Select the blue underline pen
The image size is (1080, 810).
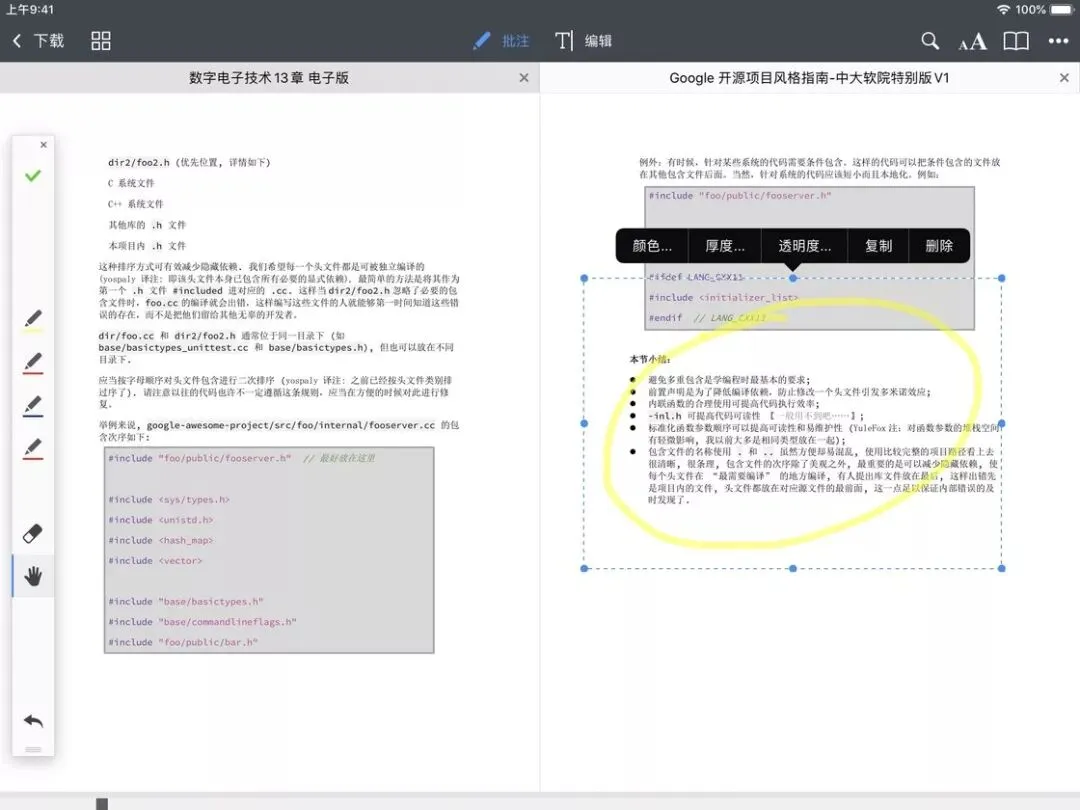pos(32,406)
